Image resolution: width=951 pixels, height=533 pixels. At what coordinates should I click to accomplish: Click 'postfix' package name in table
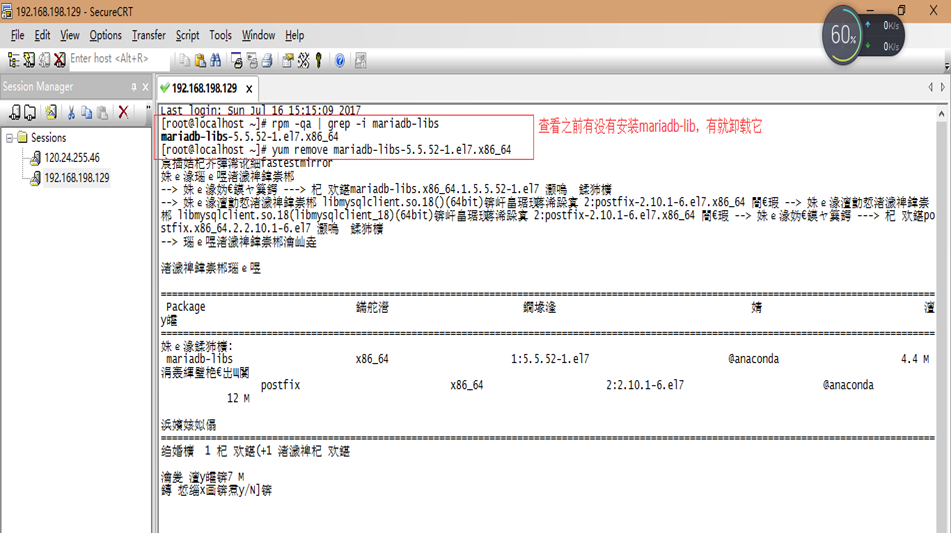[280, 385]
